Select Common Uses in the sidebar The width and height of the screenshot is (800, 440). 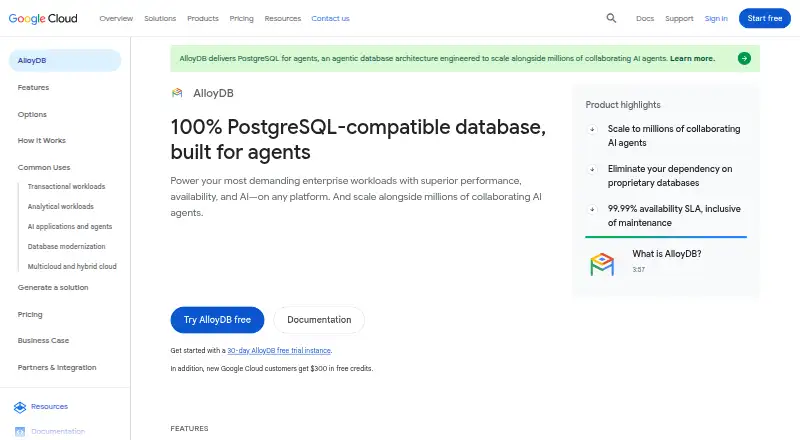click(44, 167)
